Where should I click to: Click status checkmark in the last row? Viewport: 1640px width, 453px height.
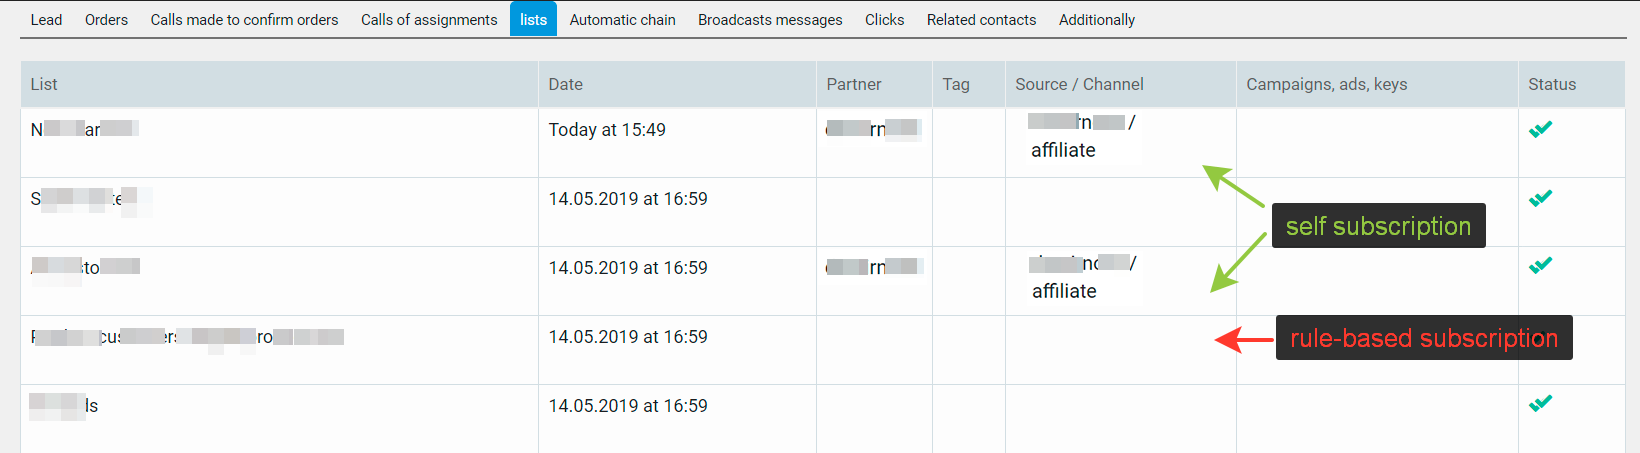[x=1540, y=403]
